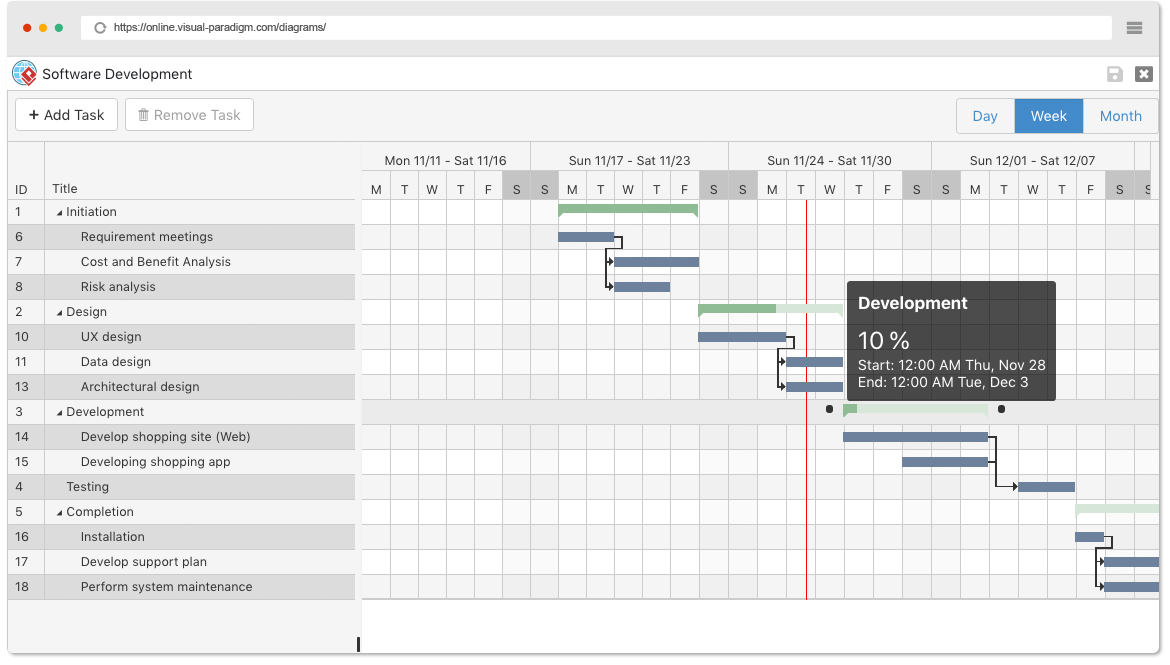Click the browser reload icon
The width and height of the screenshot is (1170, 665).
tap(100, 28)
